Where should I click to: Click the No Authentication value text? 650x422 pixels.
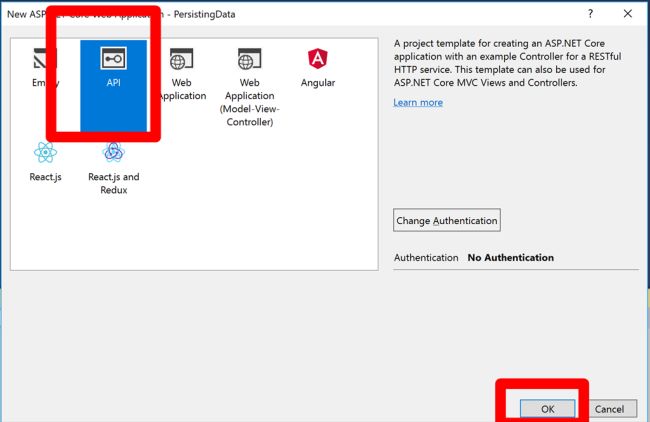click(511, 257)
